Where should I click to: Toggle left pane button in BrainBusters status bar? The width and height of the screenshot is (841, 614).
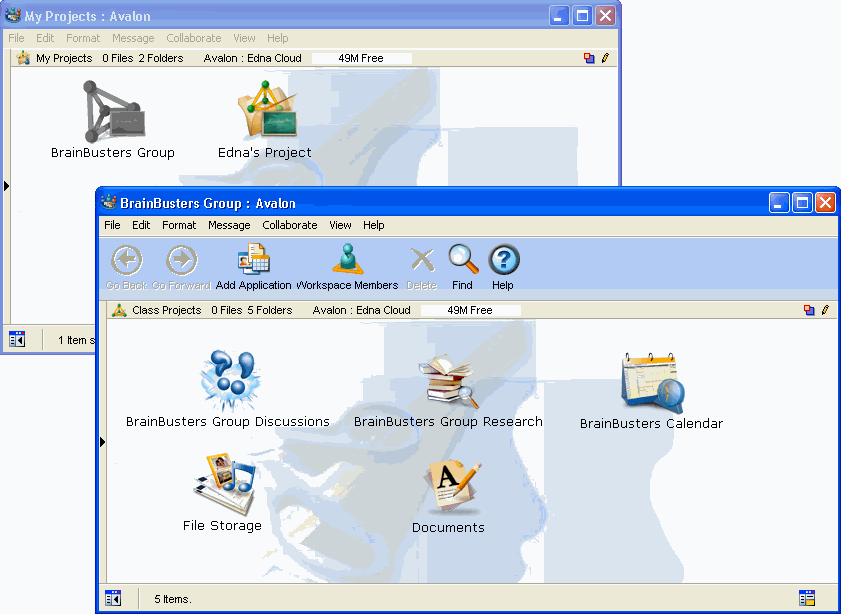coord(114,598)
